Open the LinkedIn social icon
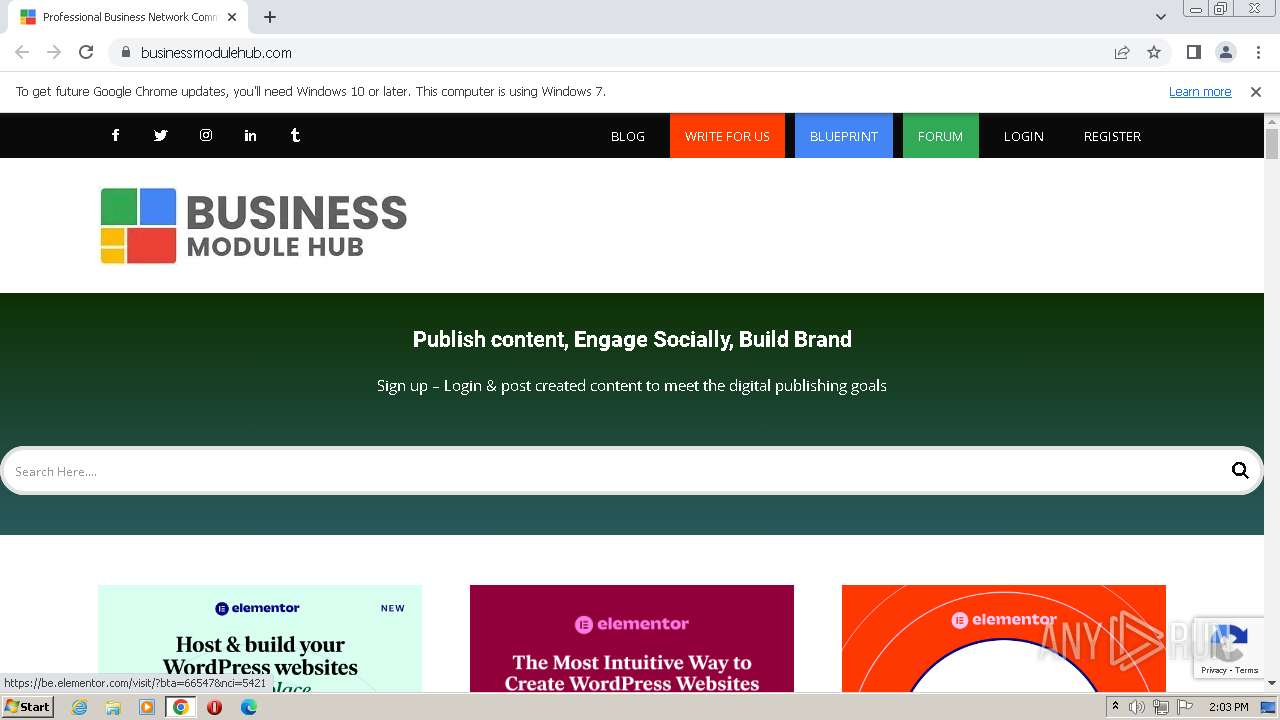The height and width of the screenshot is (720, 1280). tap(250, 135)
